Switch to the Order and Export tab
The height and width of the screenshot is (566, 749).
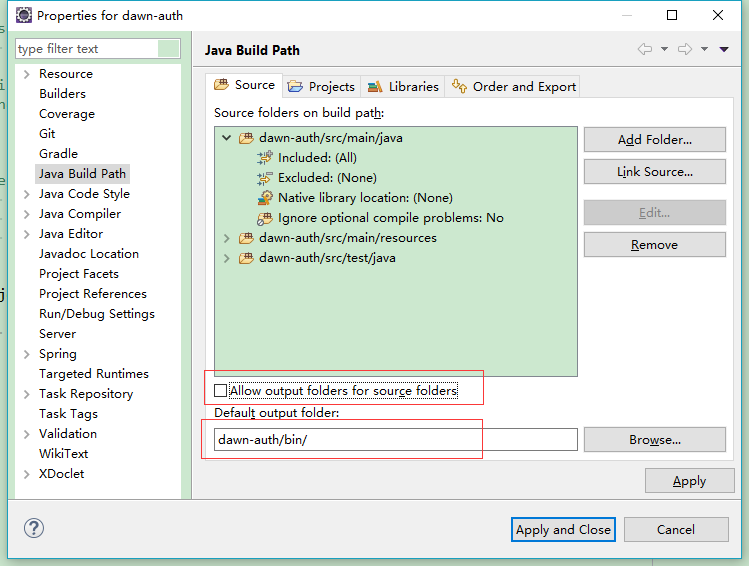point(513,86)
